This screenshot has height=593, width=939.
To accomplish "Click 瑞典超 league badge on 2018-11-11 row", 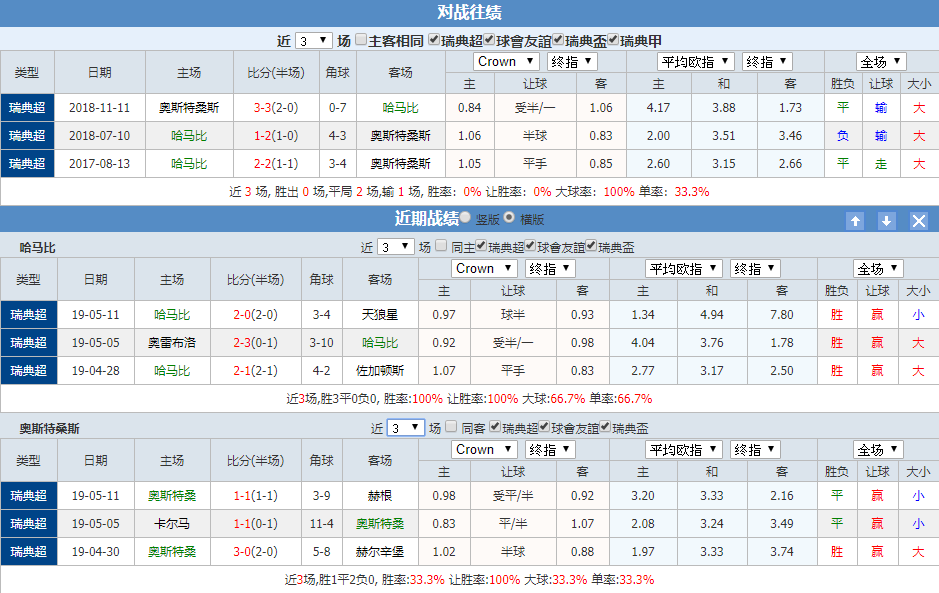I will coord(27,108).
